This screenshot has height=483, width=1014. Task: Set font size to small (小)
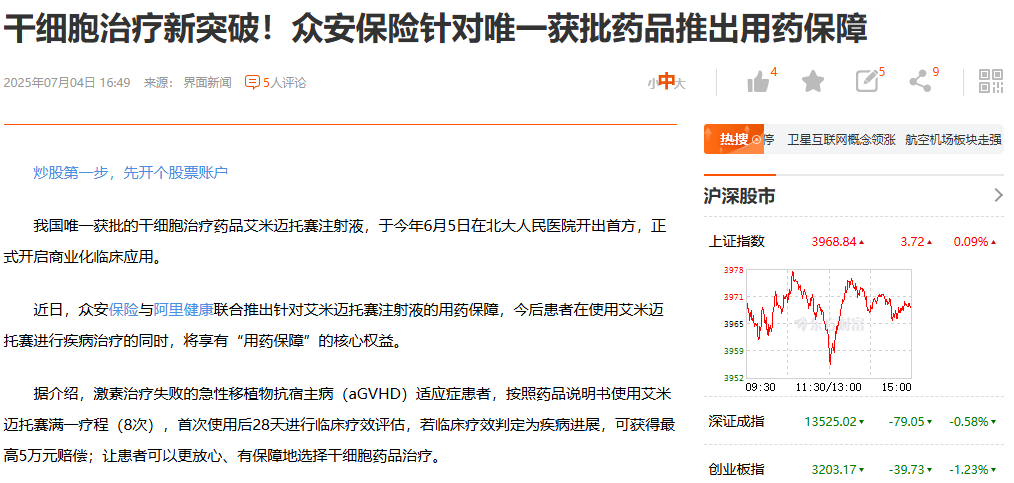[x=650, y=83]
